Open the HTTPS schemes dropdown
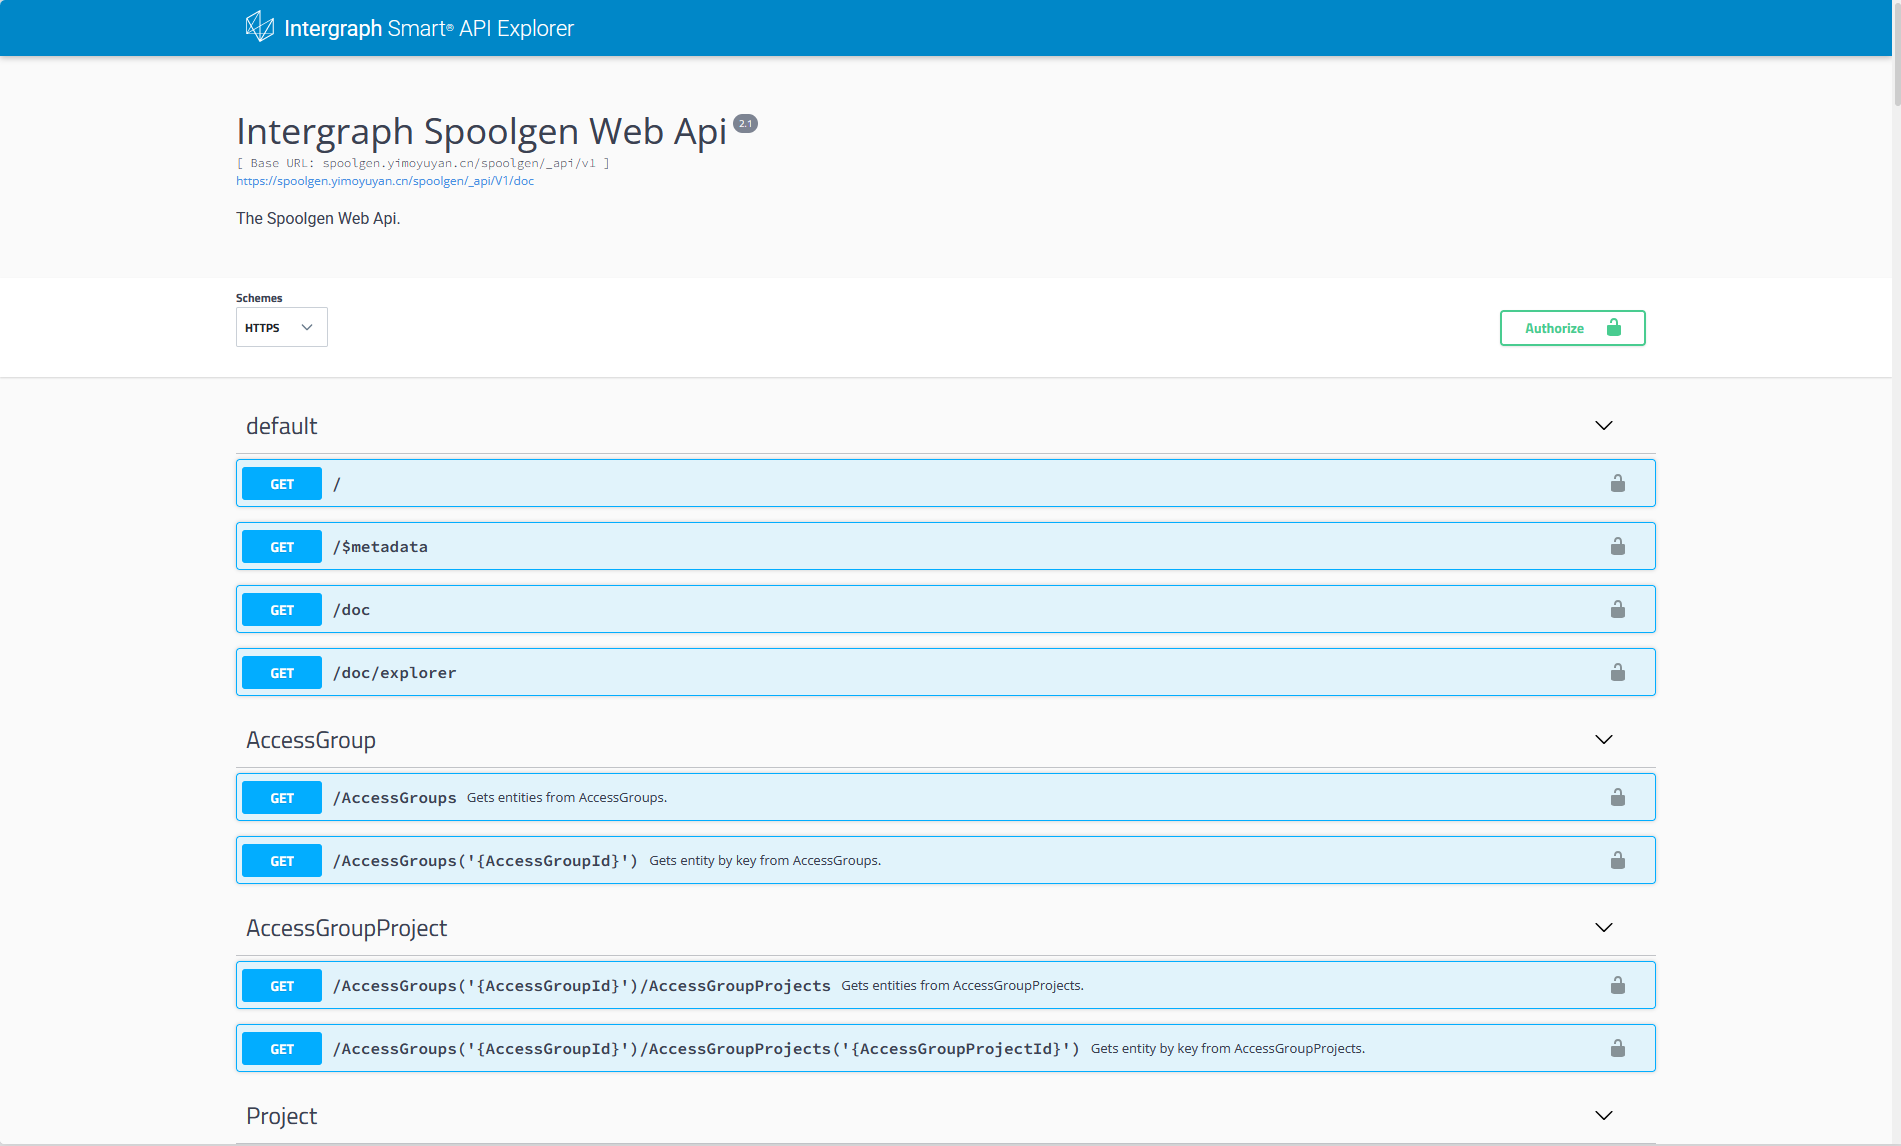1901x1146 pixels. coord(281,328)
